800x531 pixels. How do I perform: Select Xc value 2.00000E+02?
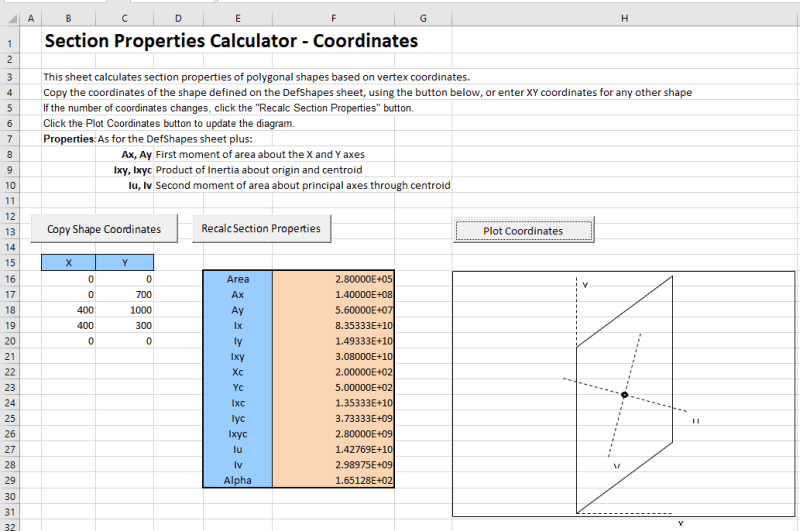pyautogui.click(x=333, y=372)
